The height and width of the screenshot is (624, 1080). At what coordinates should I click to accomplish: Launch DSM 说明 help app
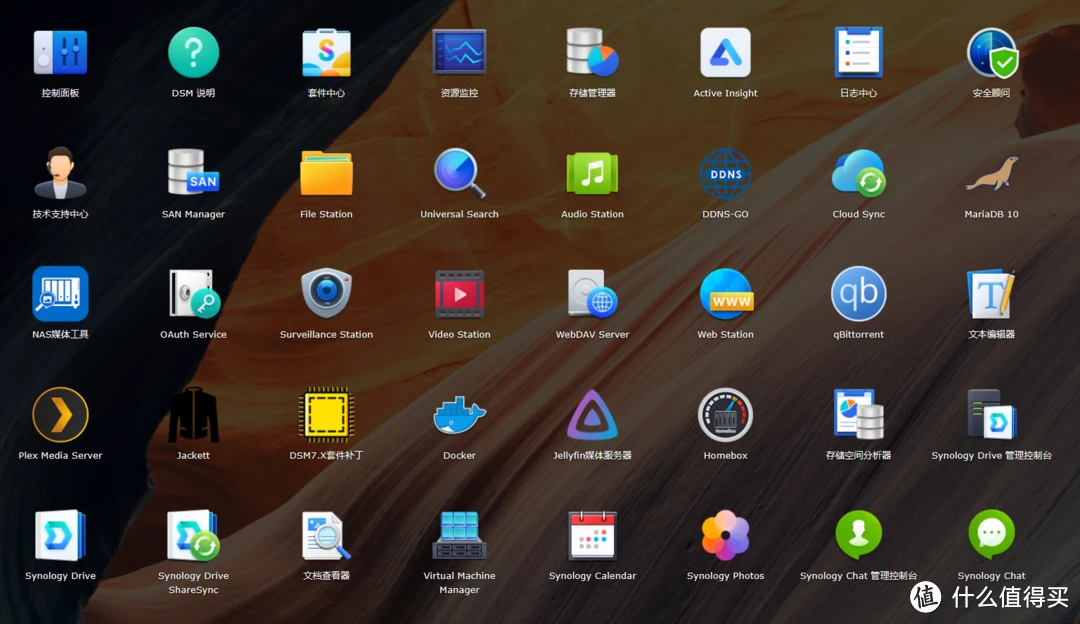(194, 53)
